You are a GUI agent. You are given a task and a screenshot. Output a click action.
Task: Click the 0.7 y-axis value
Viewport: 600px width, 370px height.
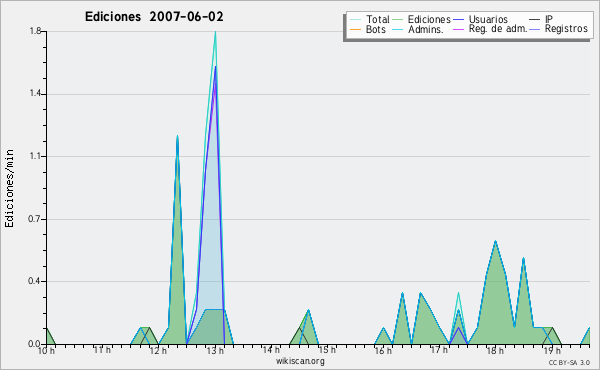tap(35, 219)
